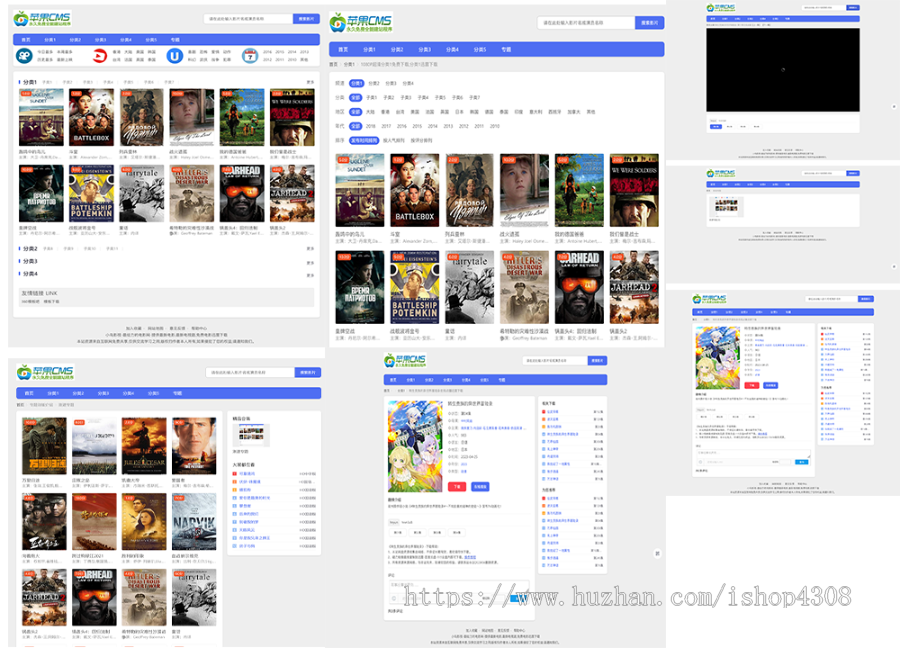Open the Battlebox poster on the homepage panel
Screen dimensions: 900x648
pos(91,117)
